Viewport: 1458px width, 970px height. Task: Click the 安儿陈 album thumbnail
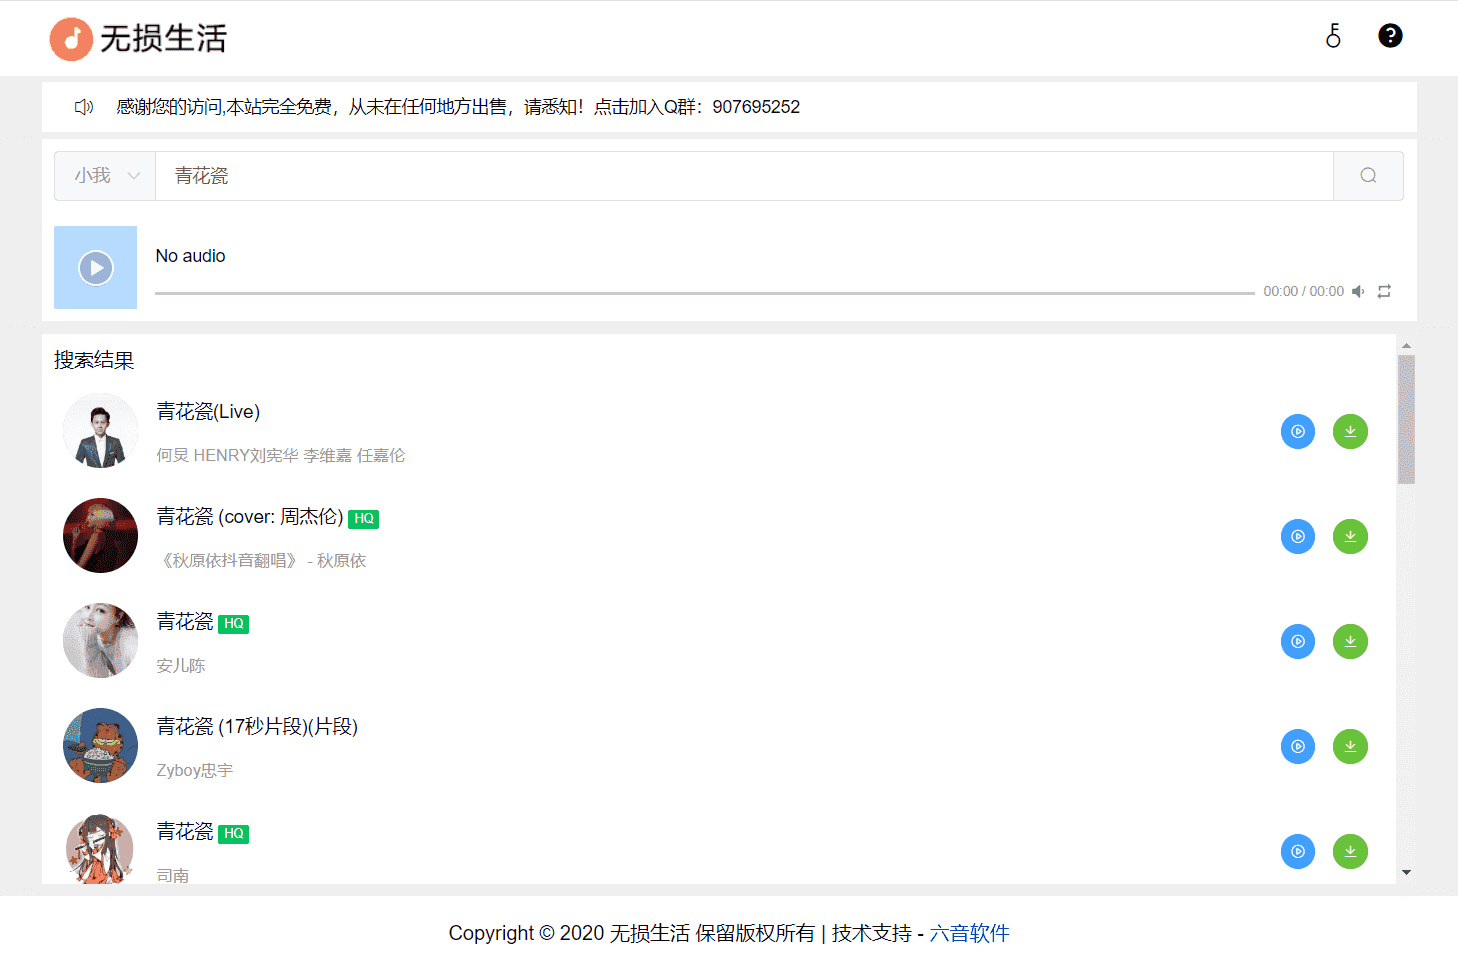tap(100, 641)
